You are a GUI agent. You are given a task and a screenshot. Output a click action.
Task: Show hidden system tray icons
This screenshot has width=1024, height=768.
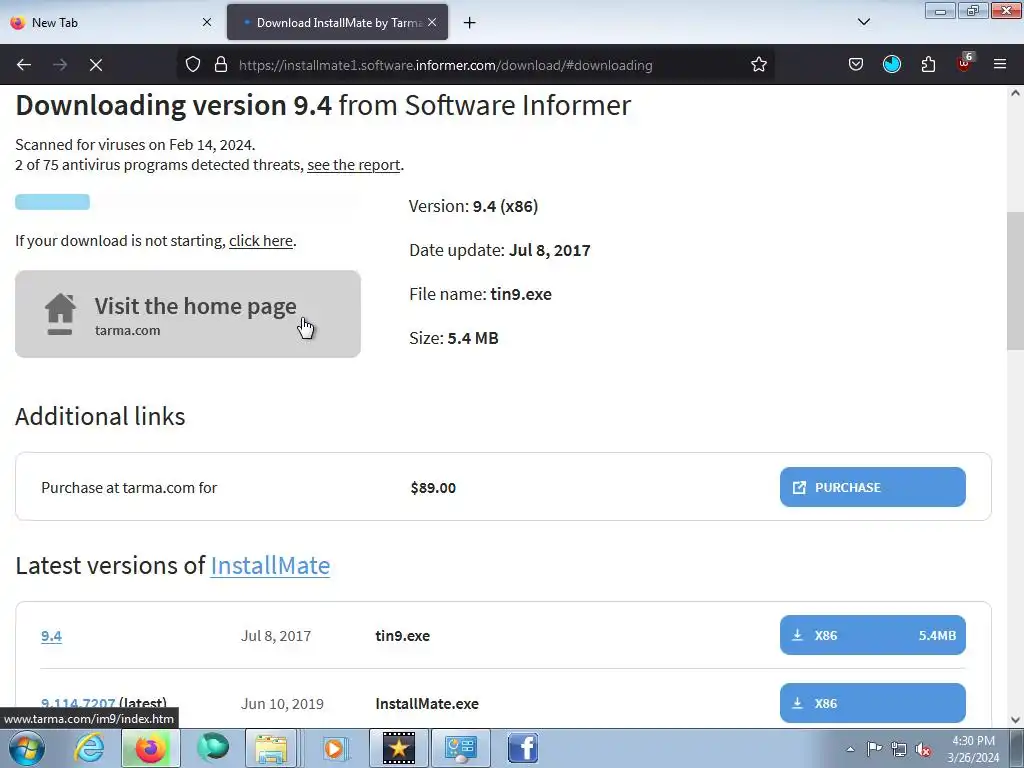(x=850, y=749)
